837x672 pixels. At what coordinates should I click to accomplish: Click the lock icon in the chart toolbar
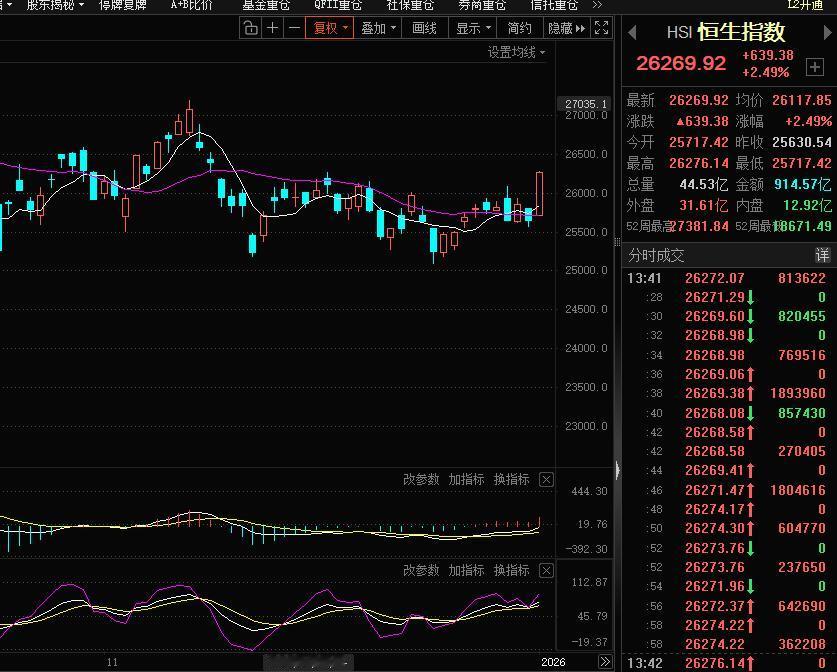[x=252, y=28]
